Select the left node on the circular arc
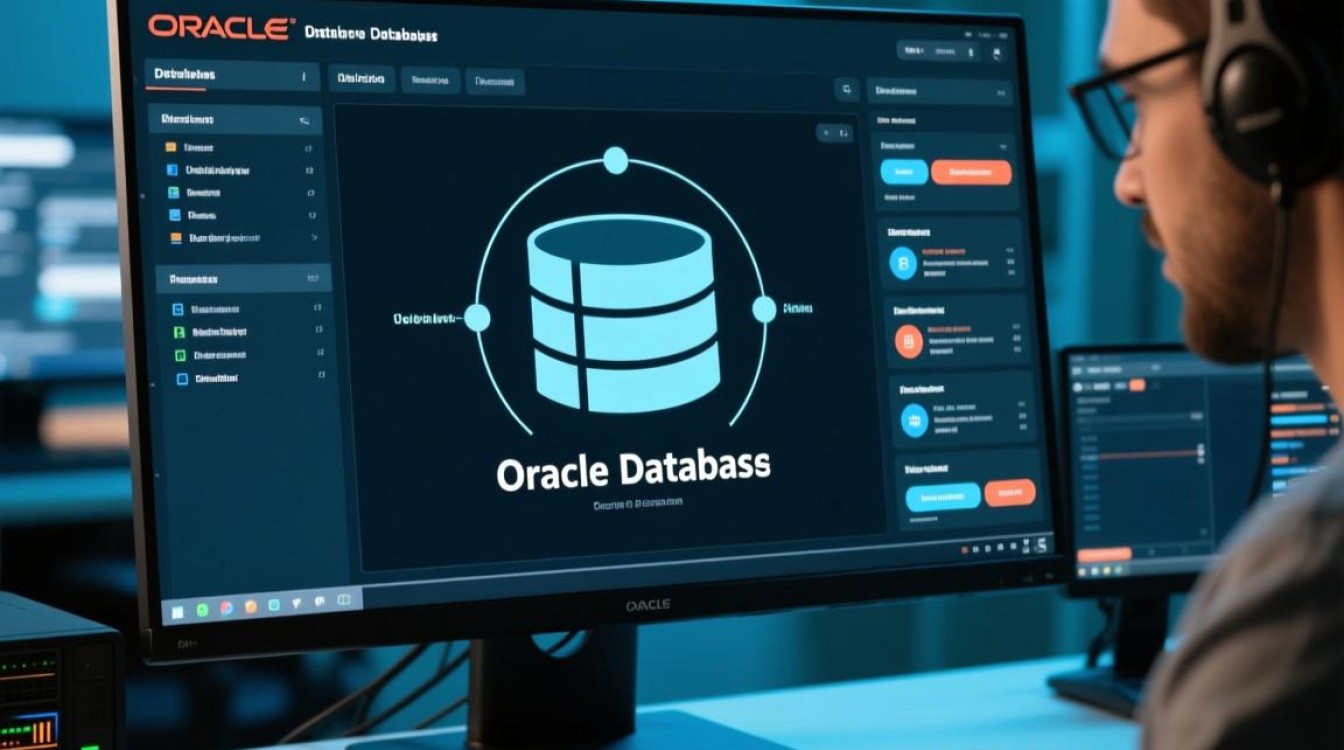 [x=477, y=318]
